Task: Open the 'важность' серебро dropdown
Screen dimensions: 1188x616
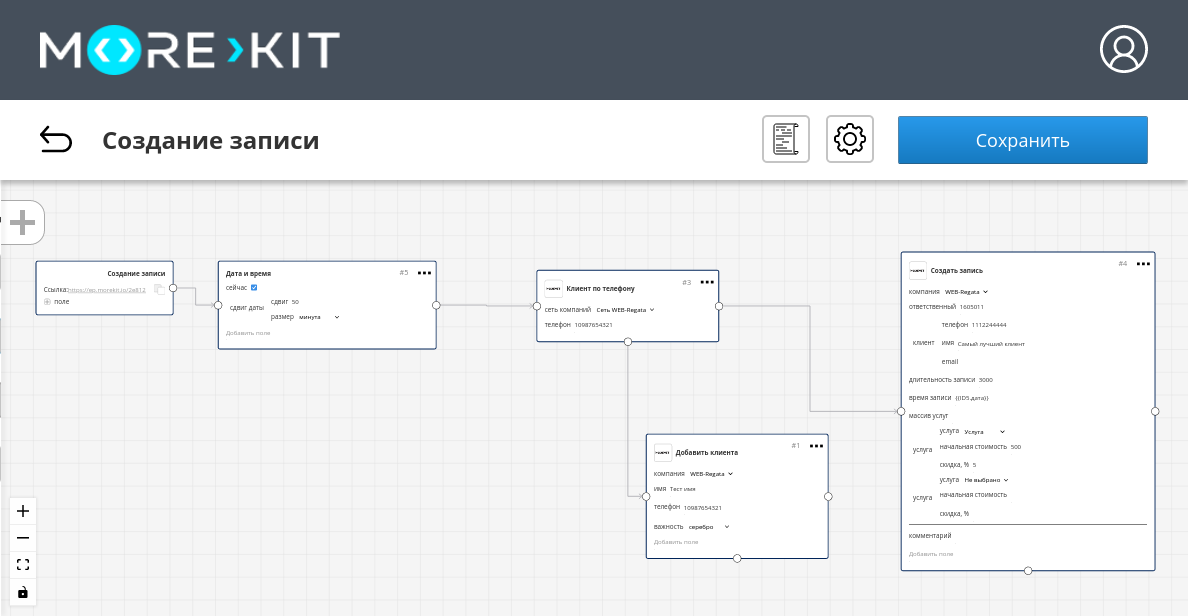Action: pyautogui.click(x=709, y=526)
